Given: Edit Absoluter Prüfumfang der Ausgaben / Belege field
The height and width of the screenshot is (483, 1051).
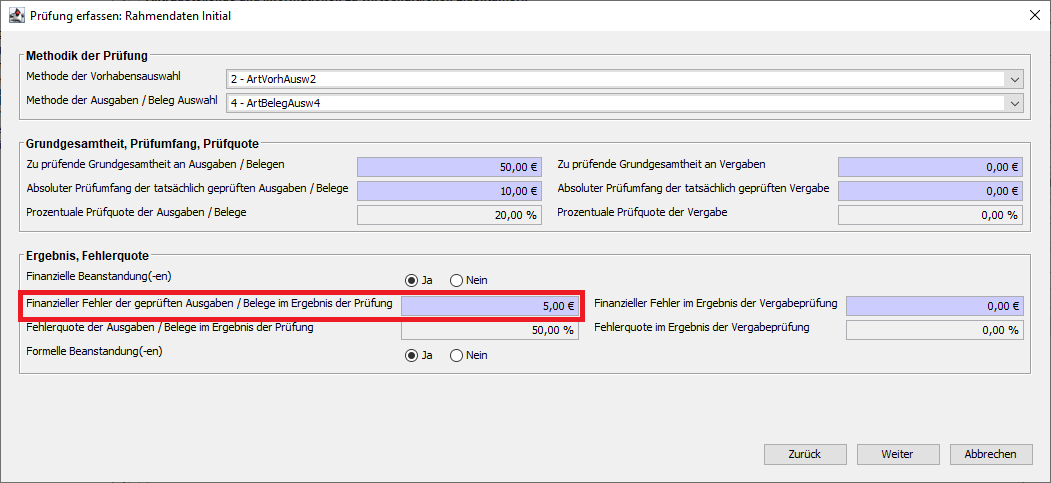Looking at the screenshot, I should click(449, 191).
